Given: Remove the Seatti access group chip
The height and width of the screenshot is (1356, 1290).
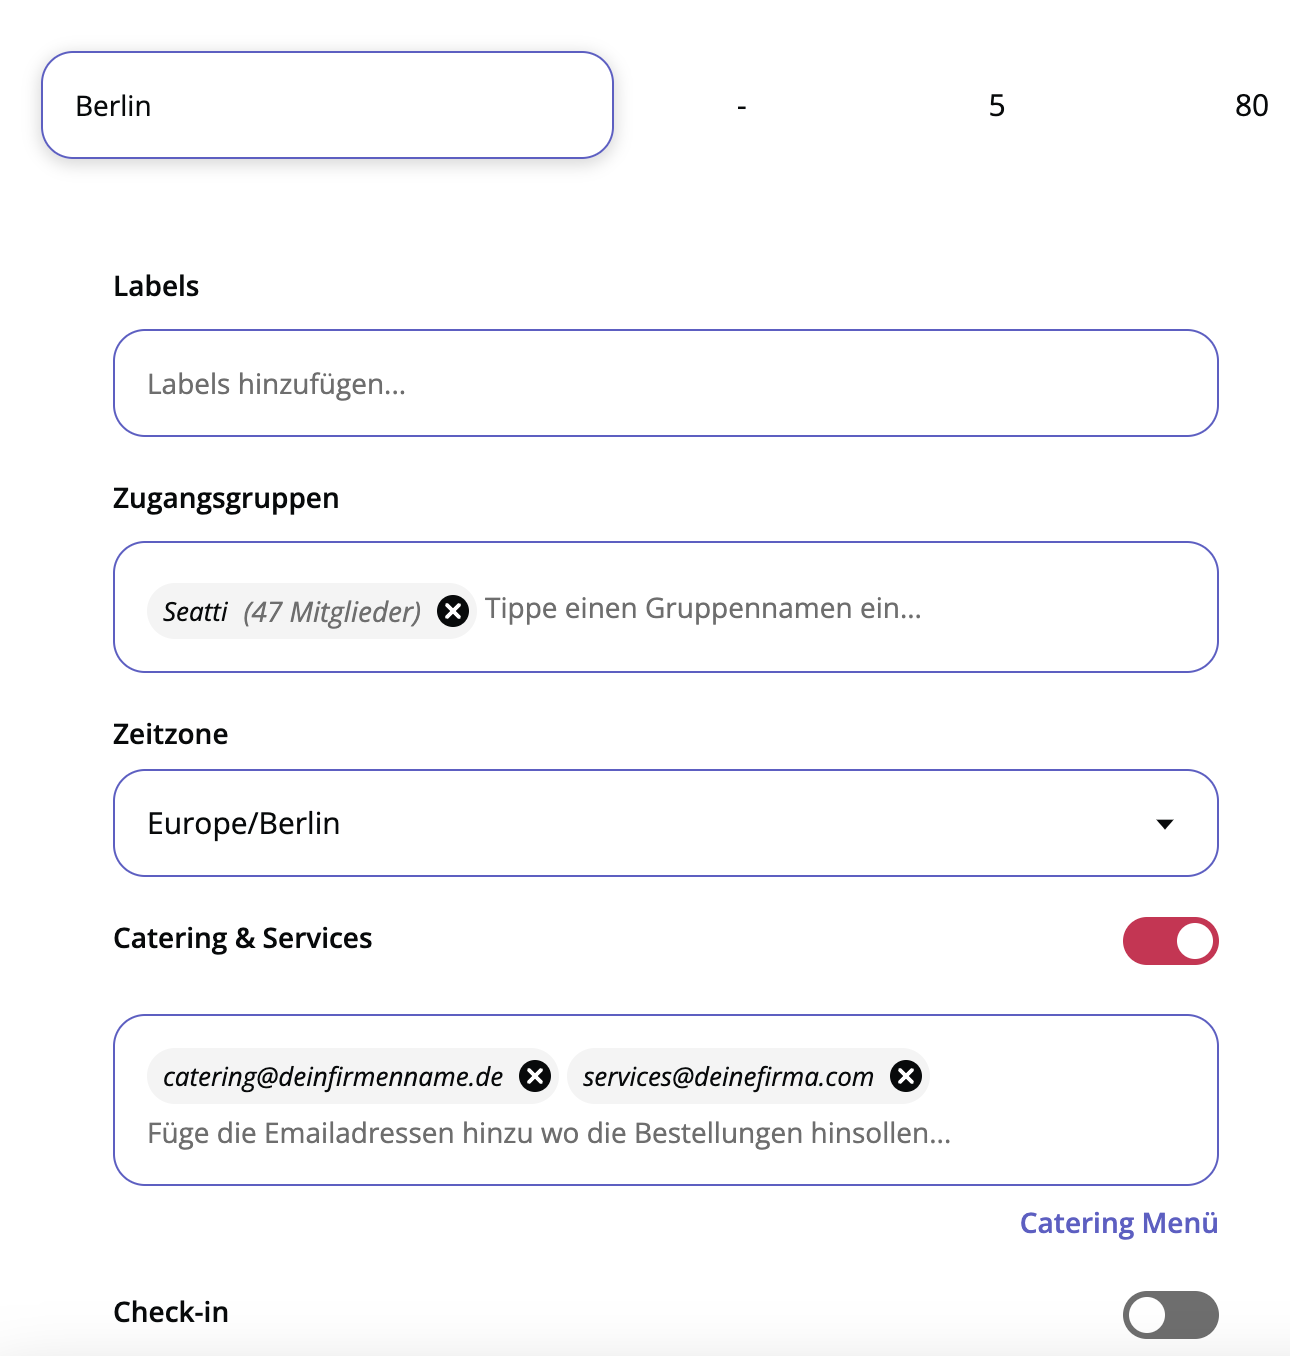Looking at the screenshot, I should coord(453,611).
